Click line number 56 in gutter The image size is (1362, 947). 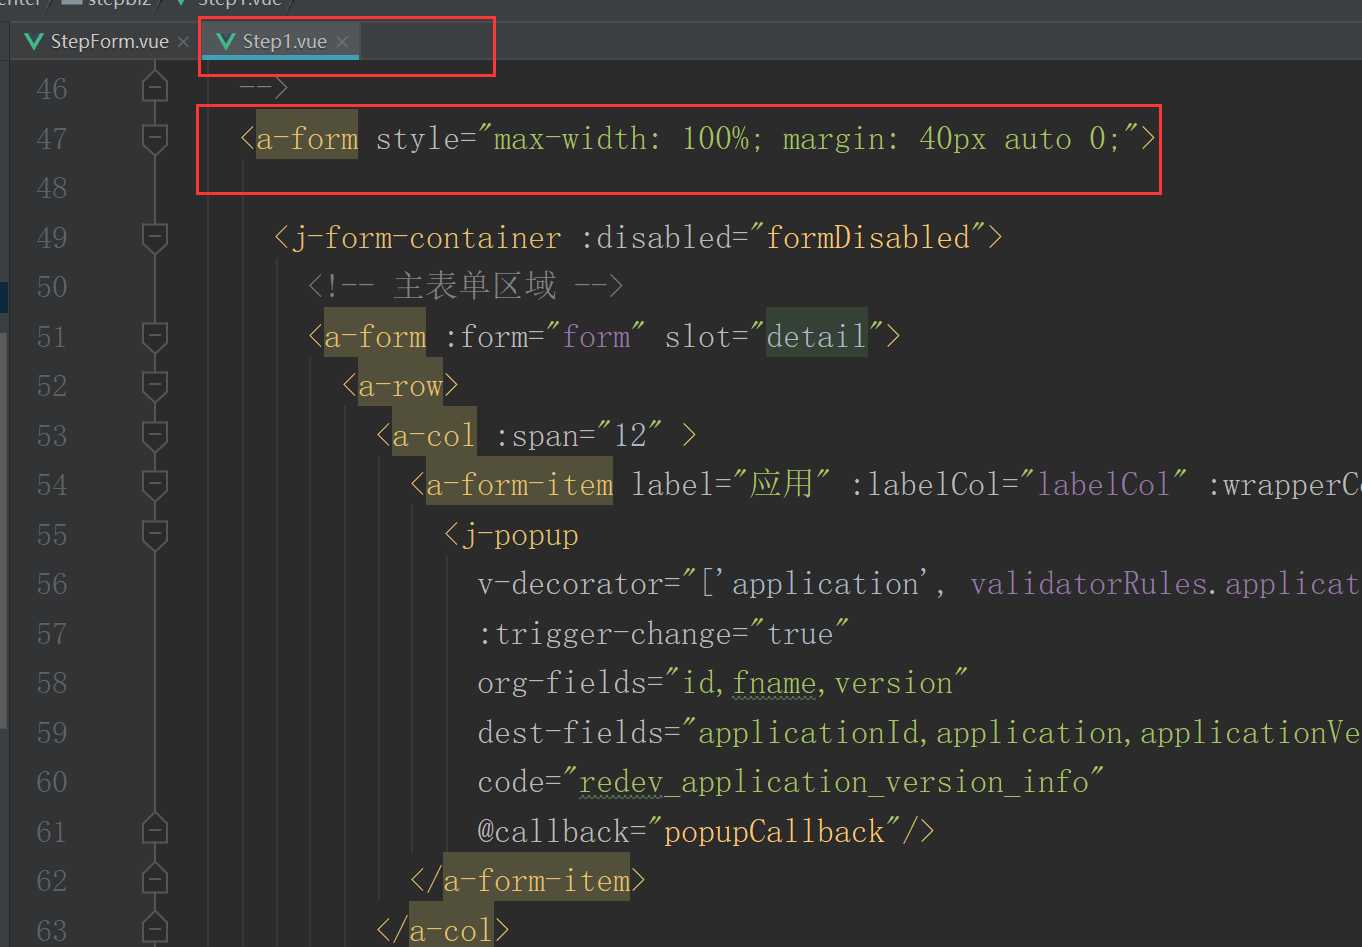pyautogui.click(x=52, y=584)
